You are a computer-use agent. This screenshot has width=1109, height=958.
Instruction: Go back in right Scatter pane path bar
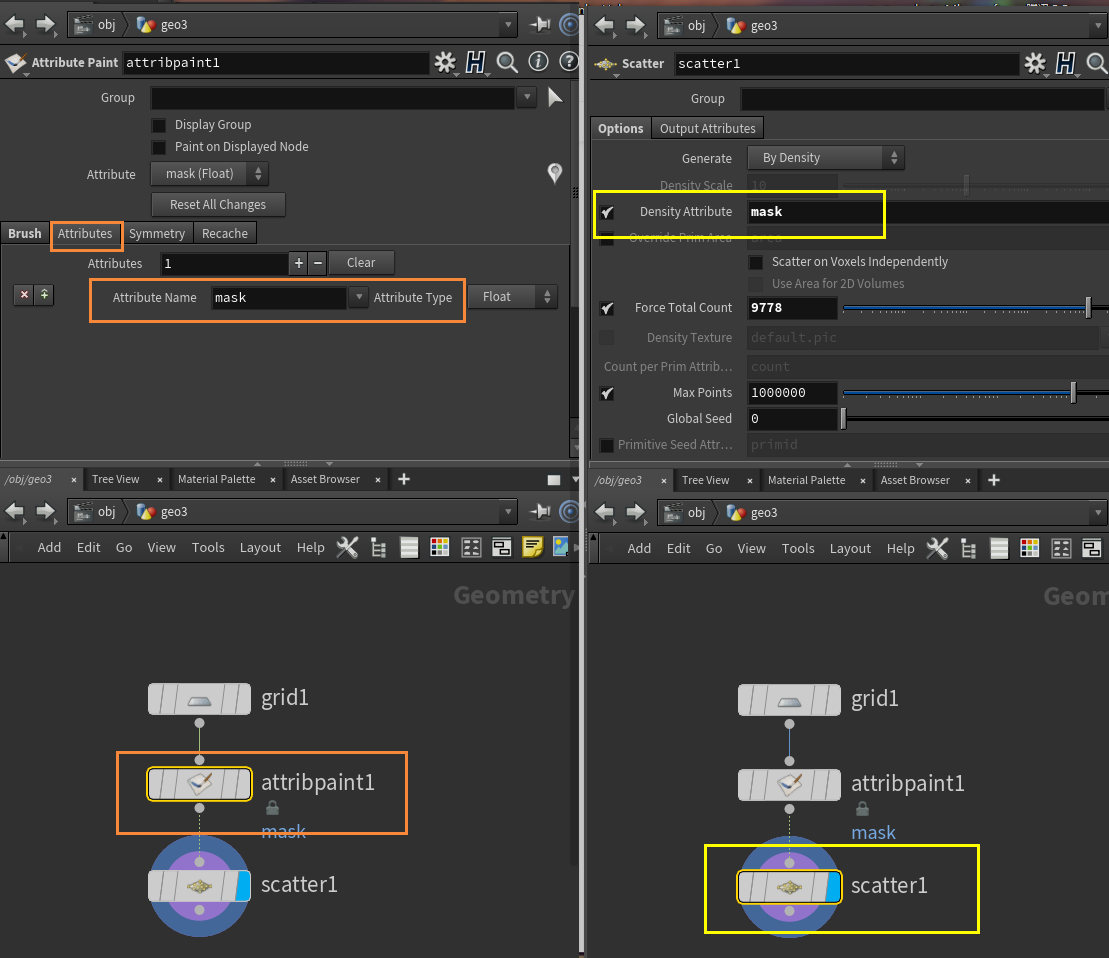coord(605,26)
